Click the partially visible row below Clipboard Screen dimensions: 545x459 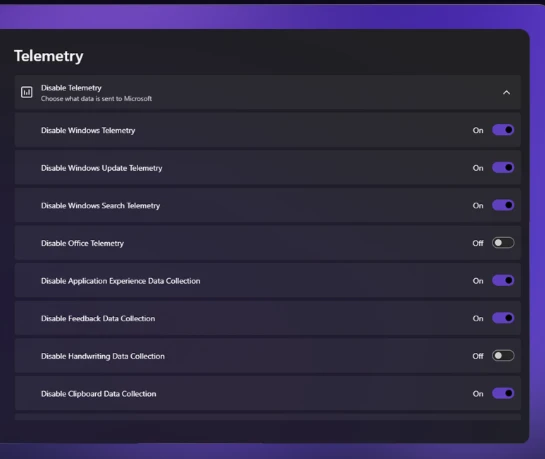tap(268, 417)
